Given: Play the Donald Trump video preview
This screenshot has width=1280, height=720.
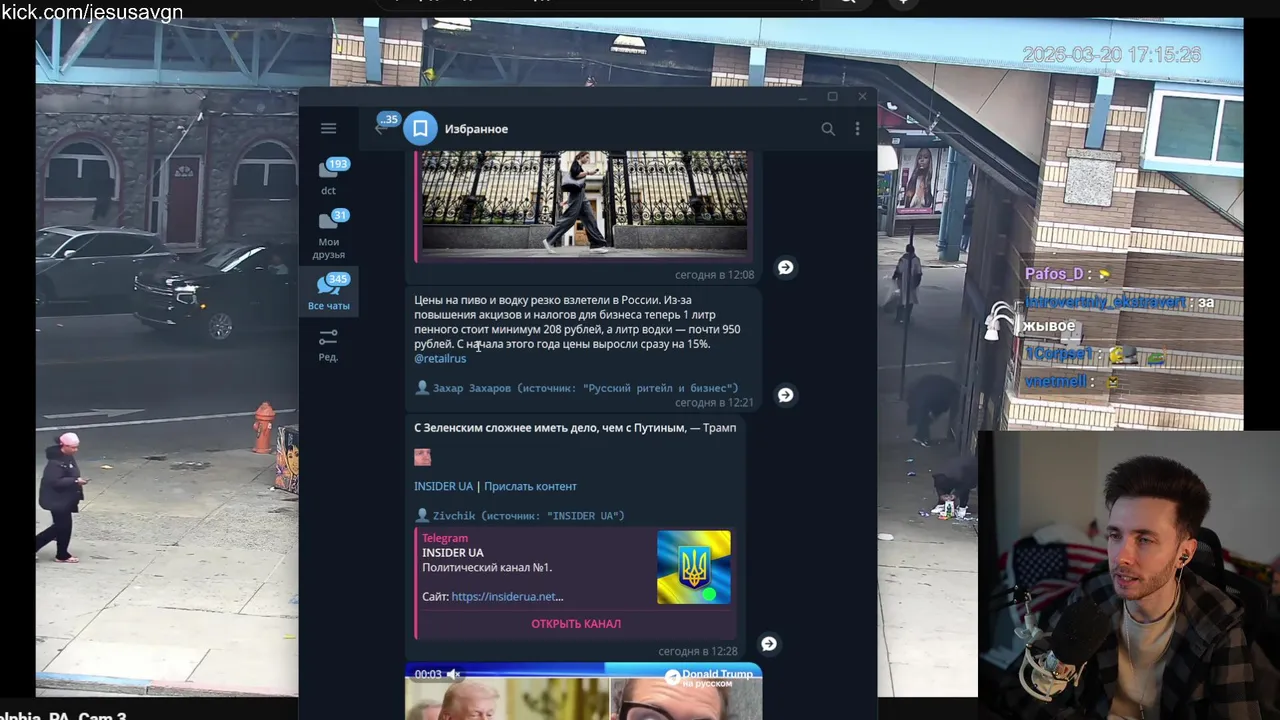Looking at the screenshot, I should pyautogui.click(x=583, y=692).
